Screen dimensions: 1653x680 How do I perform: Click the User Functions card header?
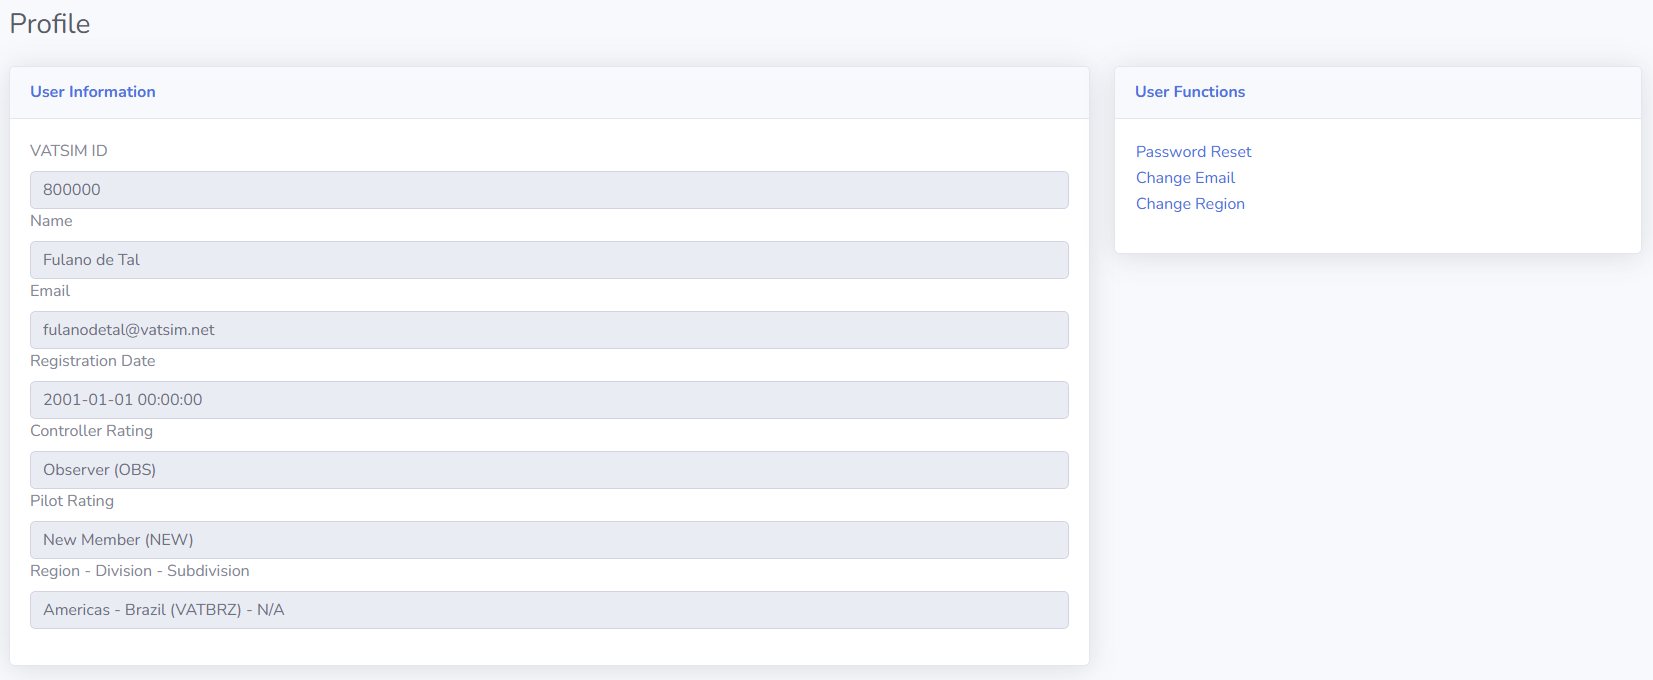click(1190, 92)
